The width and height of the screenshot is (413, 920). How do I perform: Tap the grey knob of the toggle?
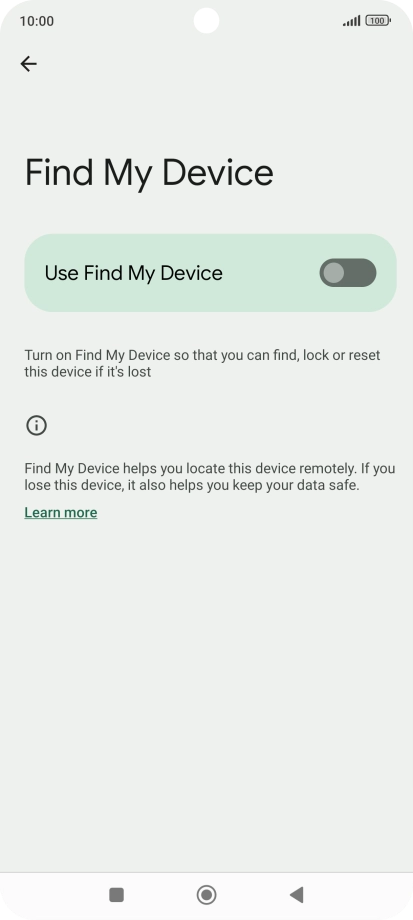pyautogui.click(x=334, y=273)
